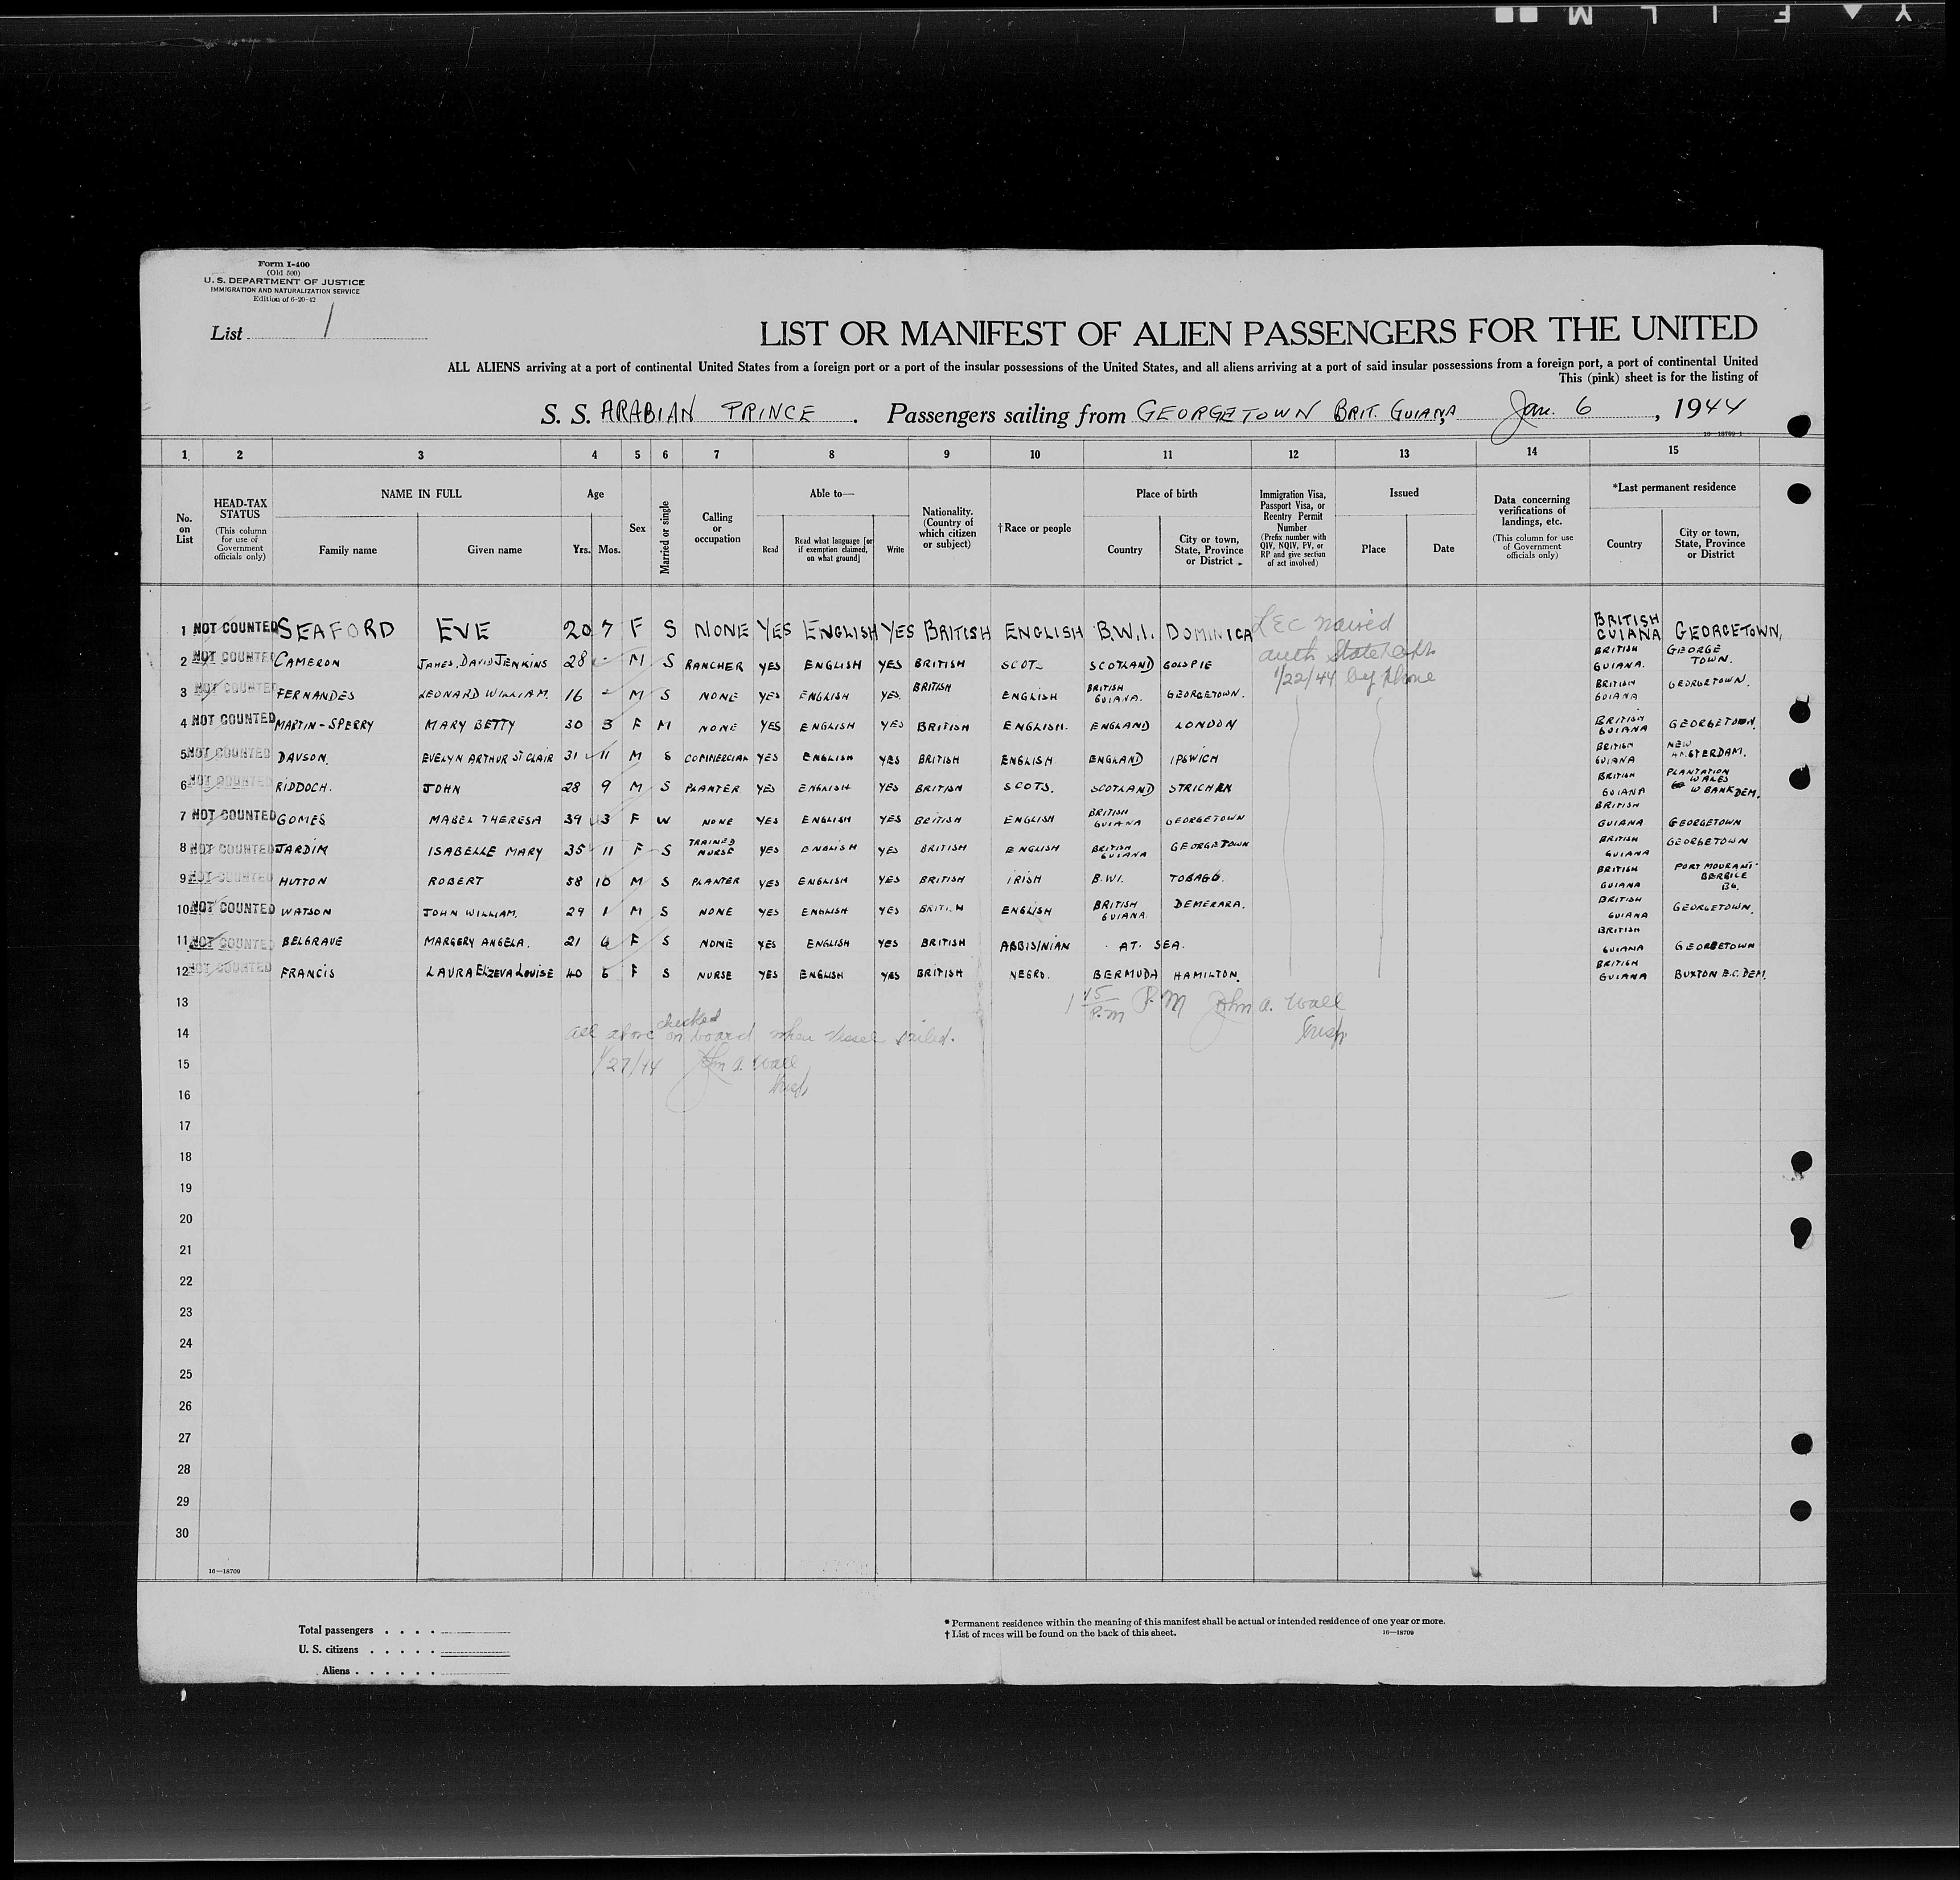Click given name "JOHN WILLIAM"
The height and width of the screenshot is (1880, 1960).
tap(469, 912)
